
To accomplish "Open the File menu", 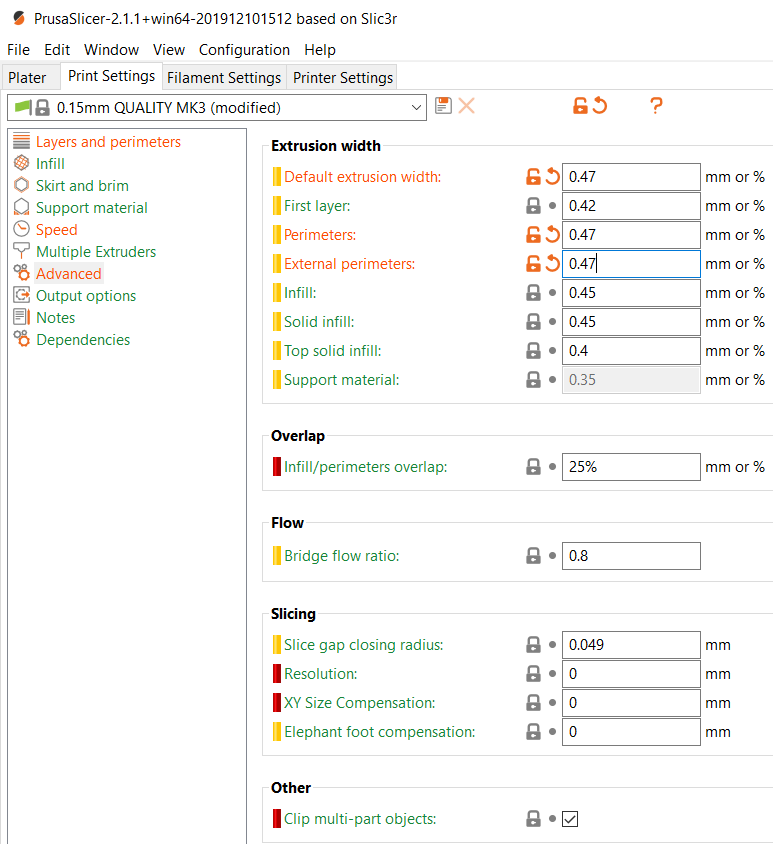I will tap(18, 50).
